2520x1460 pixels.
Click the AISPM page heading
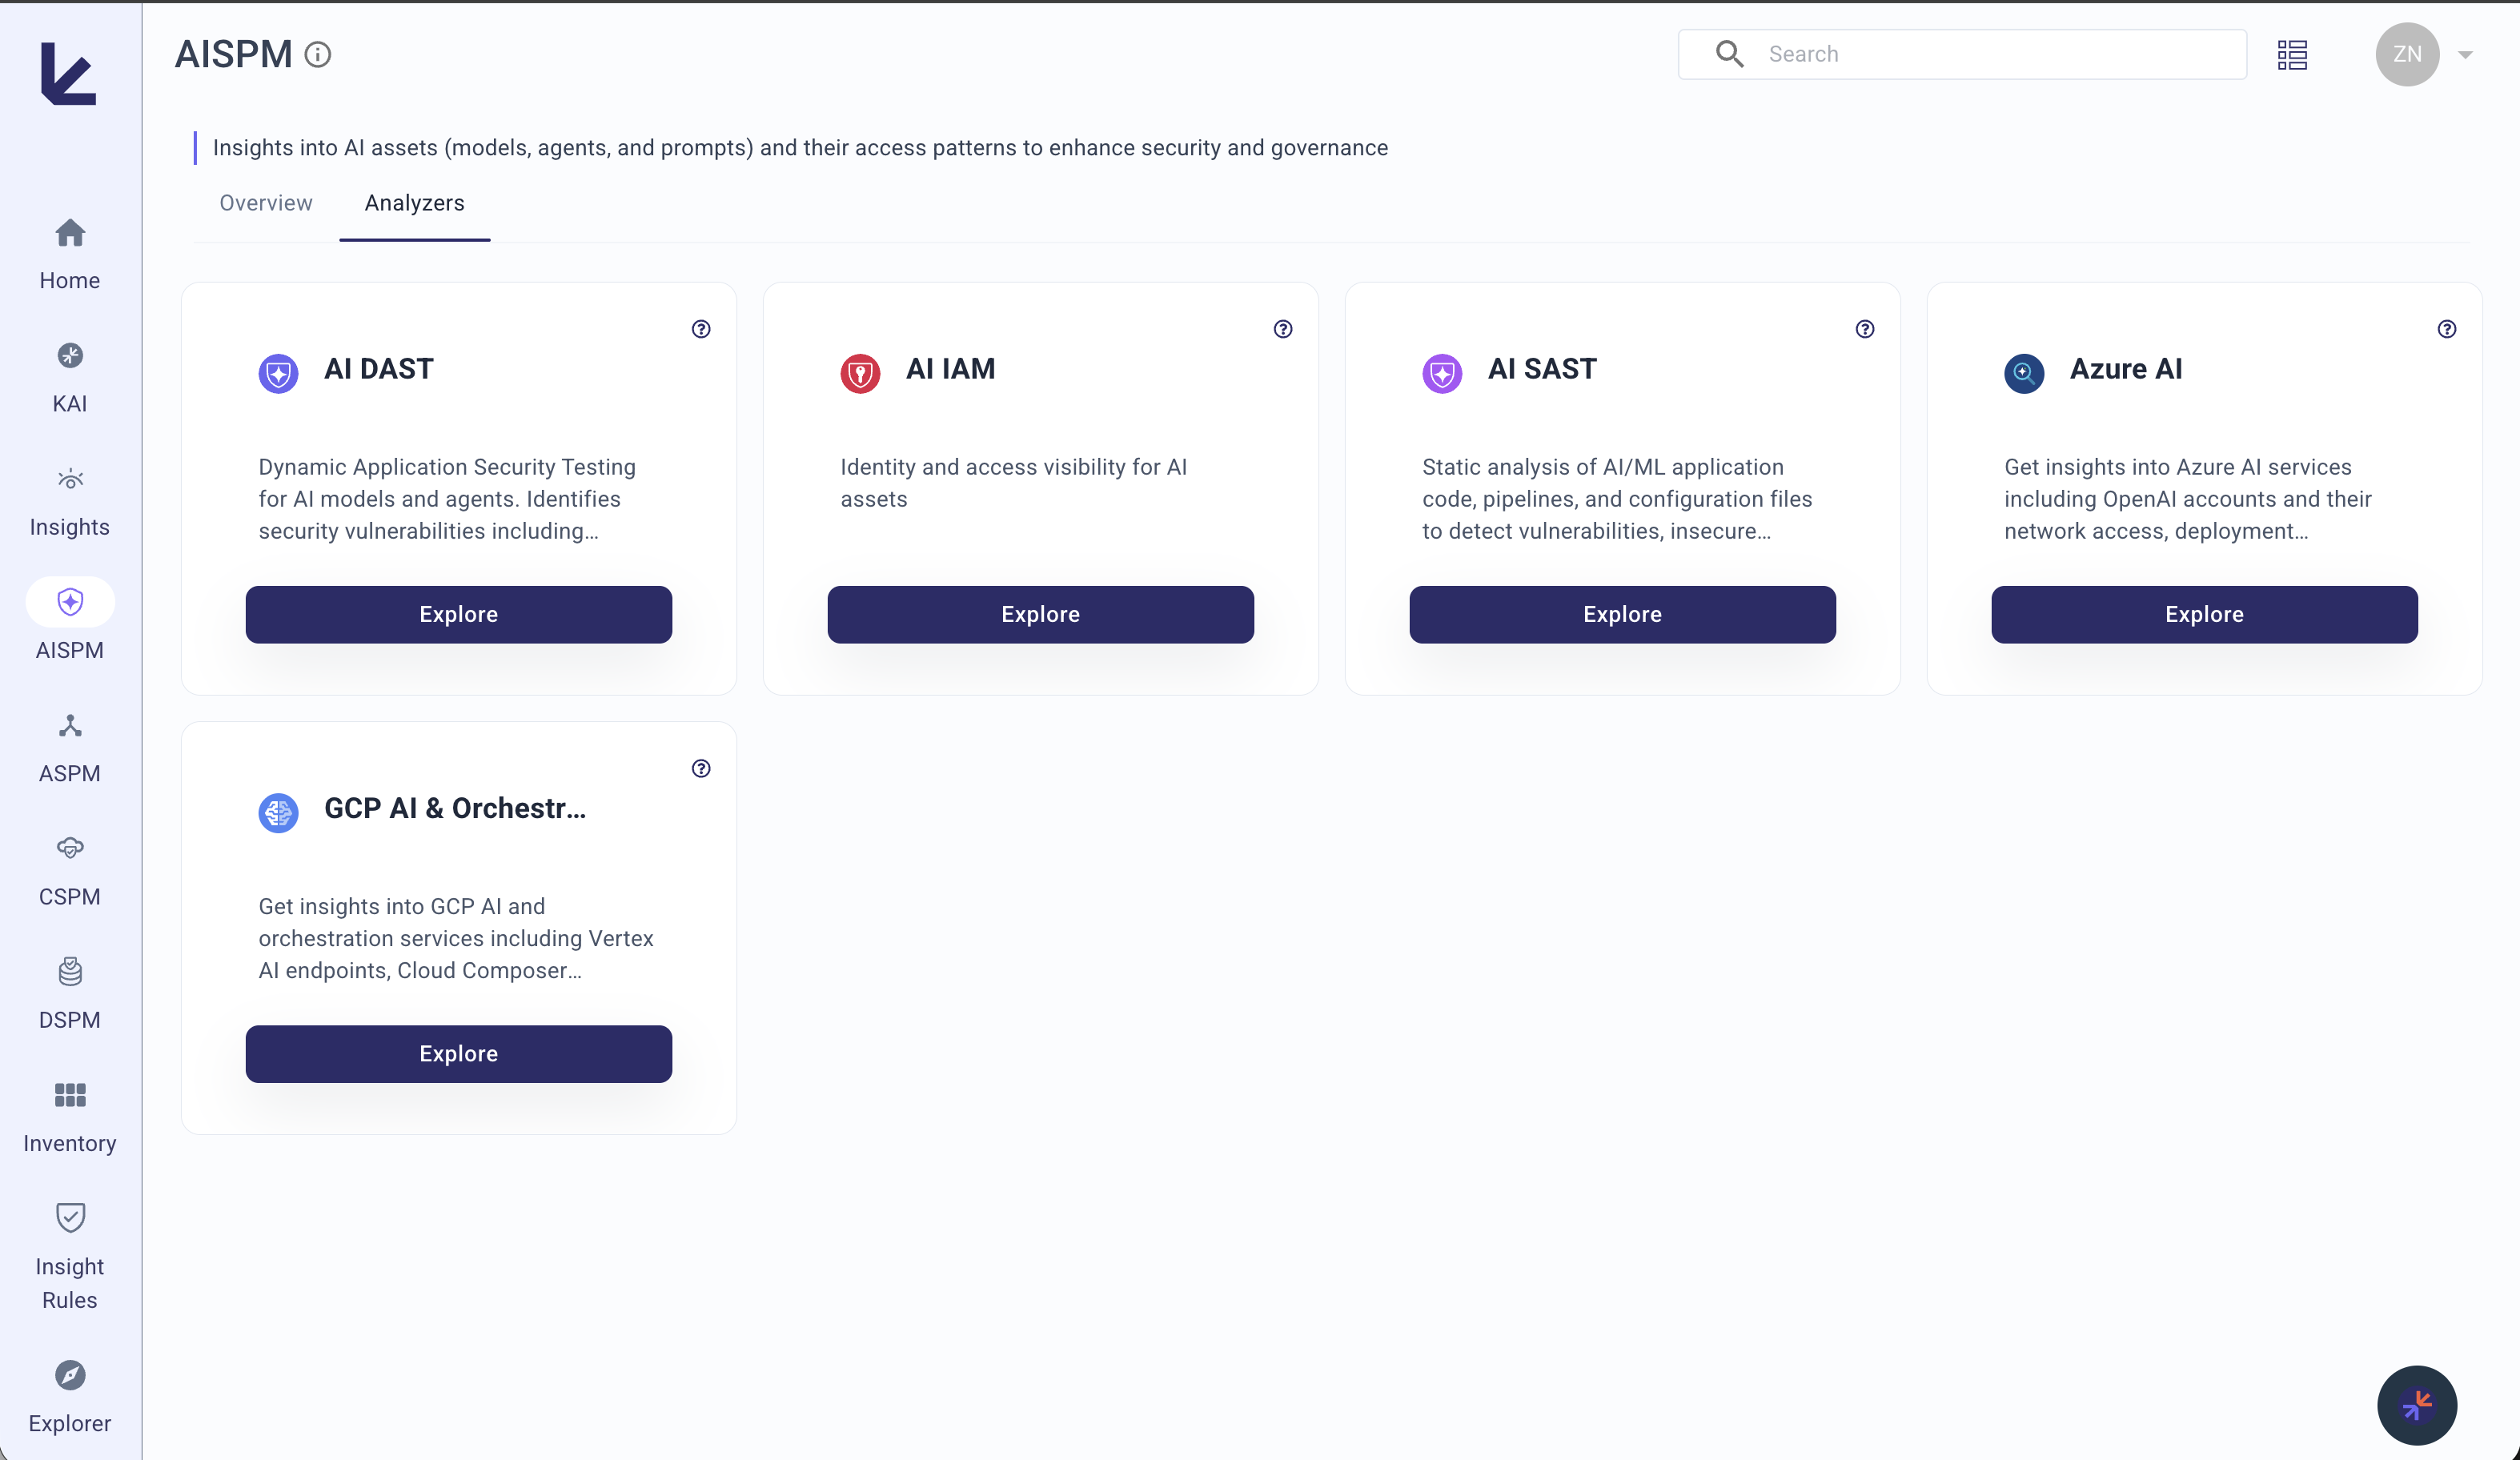tap(234, 54)
